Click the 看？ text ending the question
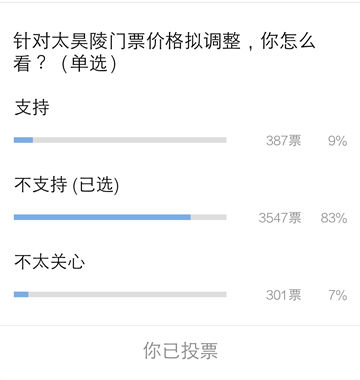 click(x=30, y=63)
